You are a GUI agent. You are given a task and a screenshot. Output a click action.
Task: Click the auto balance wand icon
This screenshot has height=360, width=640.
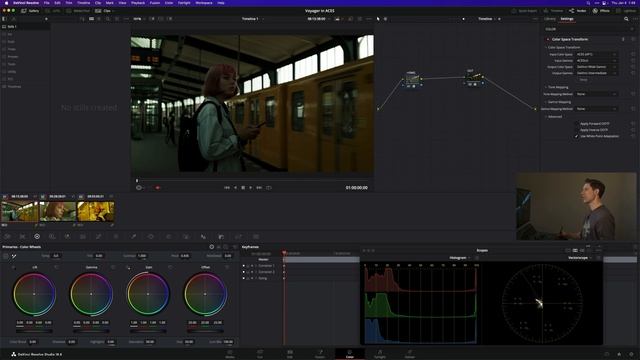[14, 256]
